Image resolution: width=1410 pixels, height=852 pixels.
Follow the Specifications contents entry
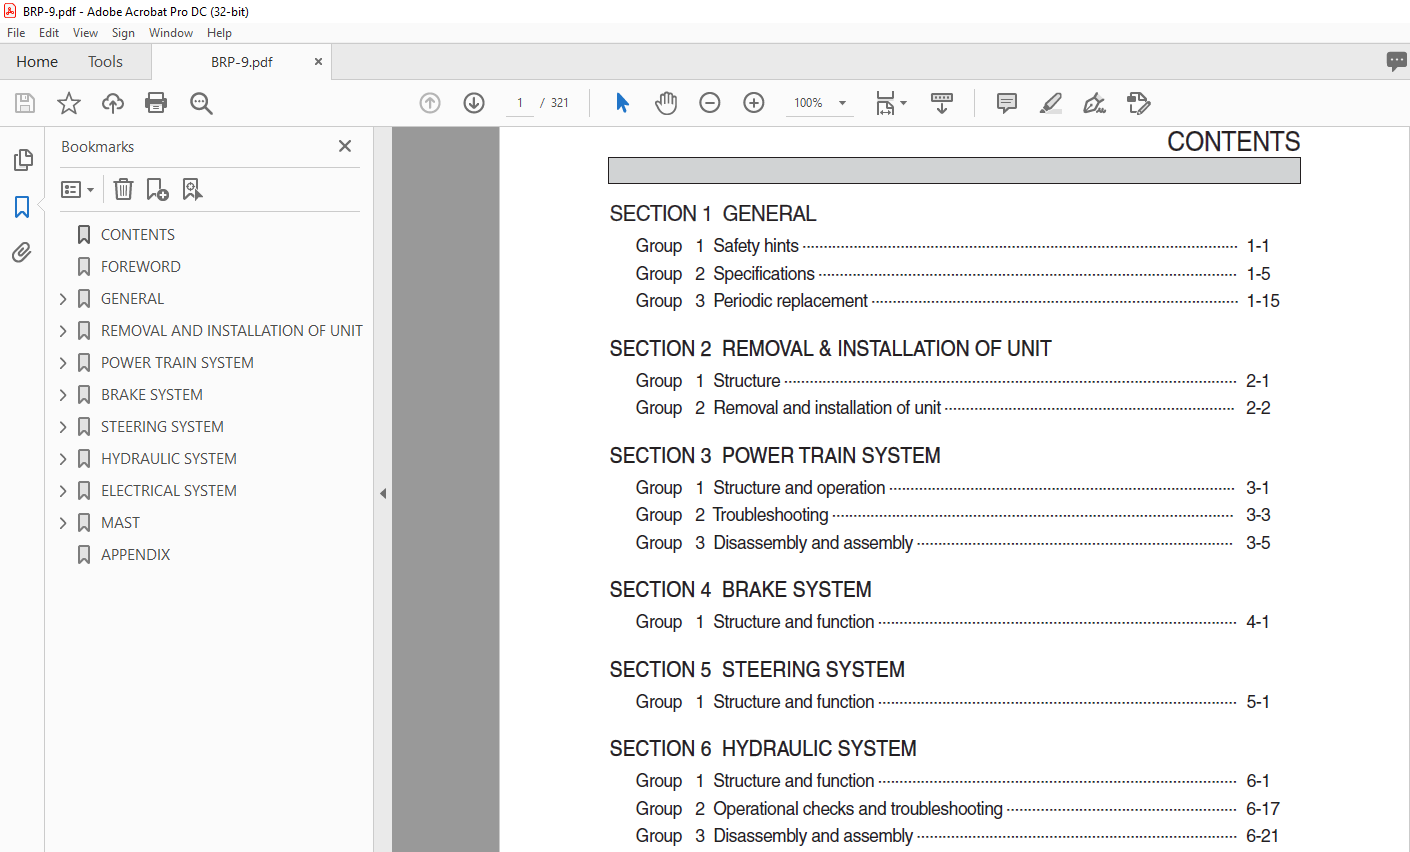pos(764,274)
